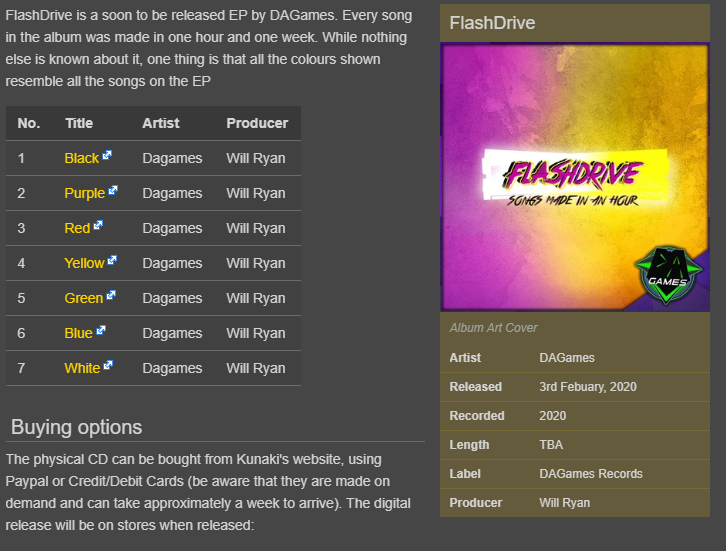Viewport: 726px width, 551px height.
Task: Open the Yellow song link
Action: click(84, 263)
